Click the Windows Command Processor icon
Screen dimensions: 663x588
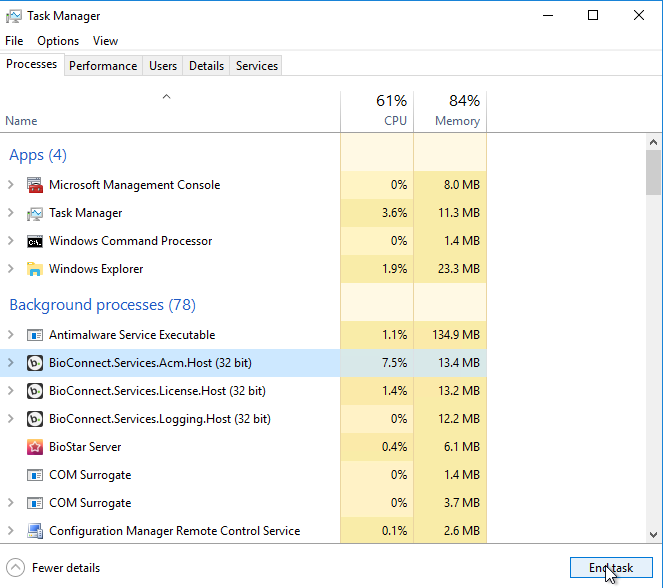pyautogui.click(x=35, y=241)
